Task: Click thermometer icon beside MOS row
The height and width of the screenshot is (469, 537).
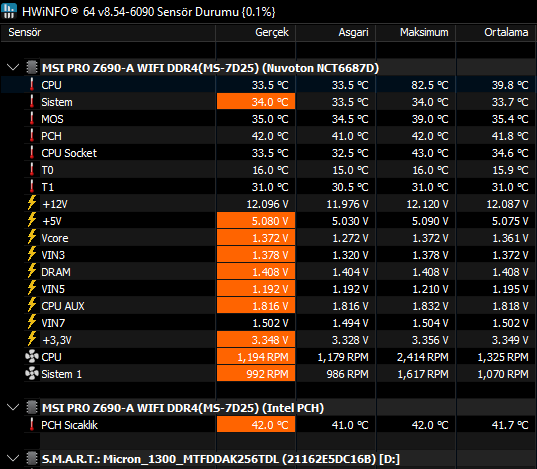Action: (x=32, y=119)
